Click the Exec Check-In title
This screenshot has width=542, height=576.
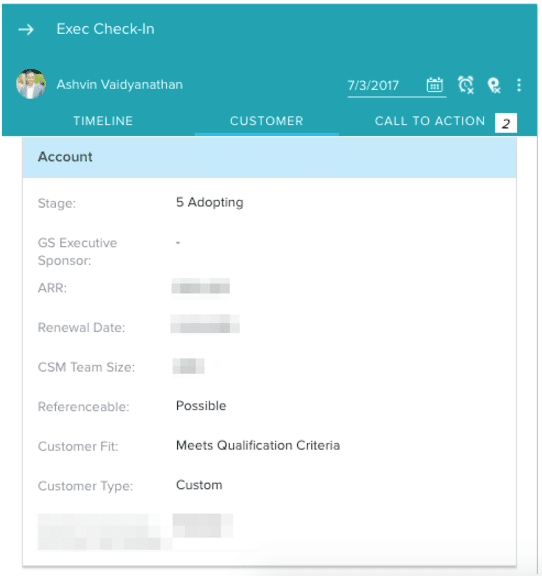(x=105, y=29)
